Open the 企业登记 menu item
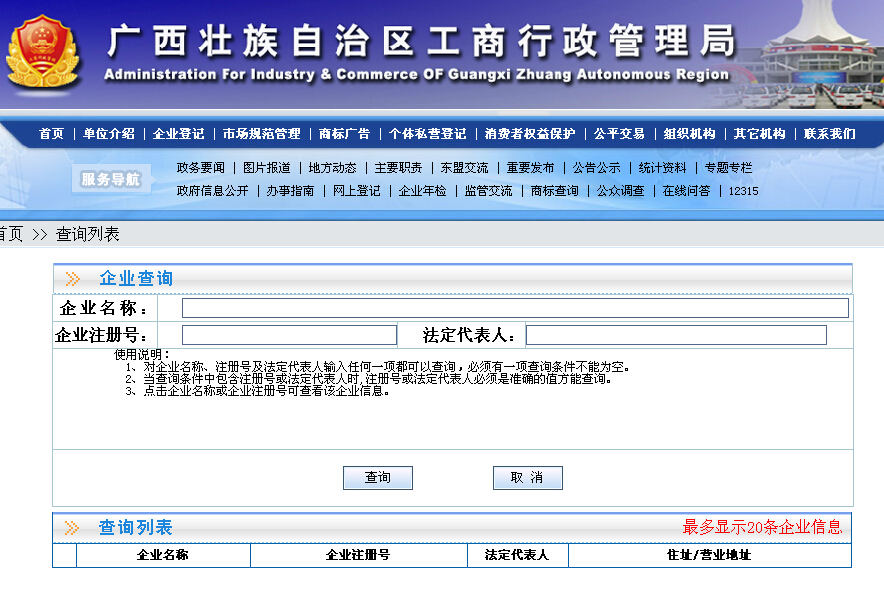Screen dimensions: 884x602 [178, 134]
